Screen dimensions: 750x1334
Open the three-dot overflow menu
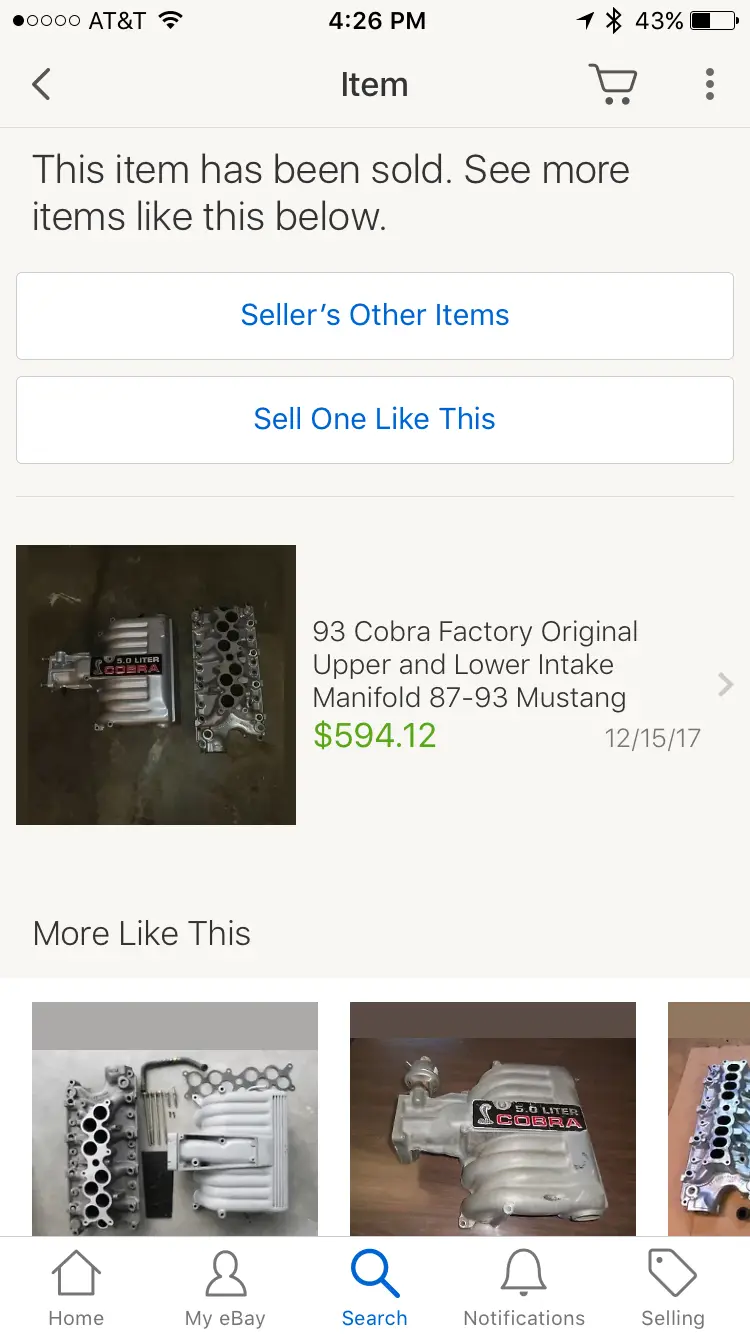[709, 84]
